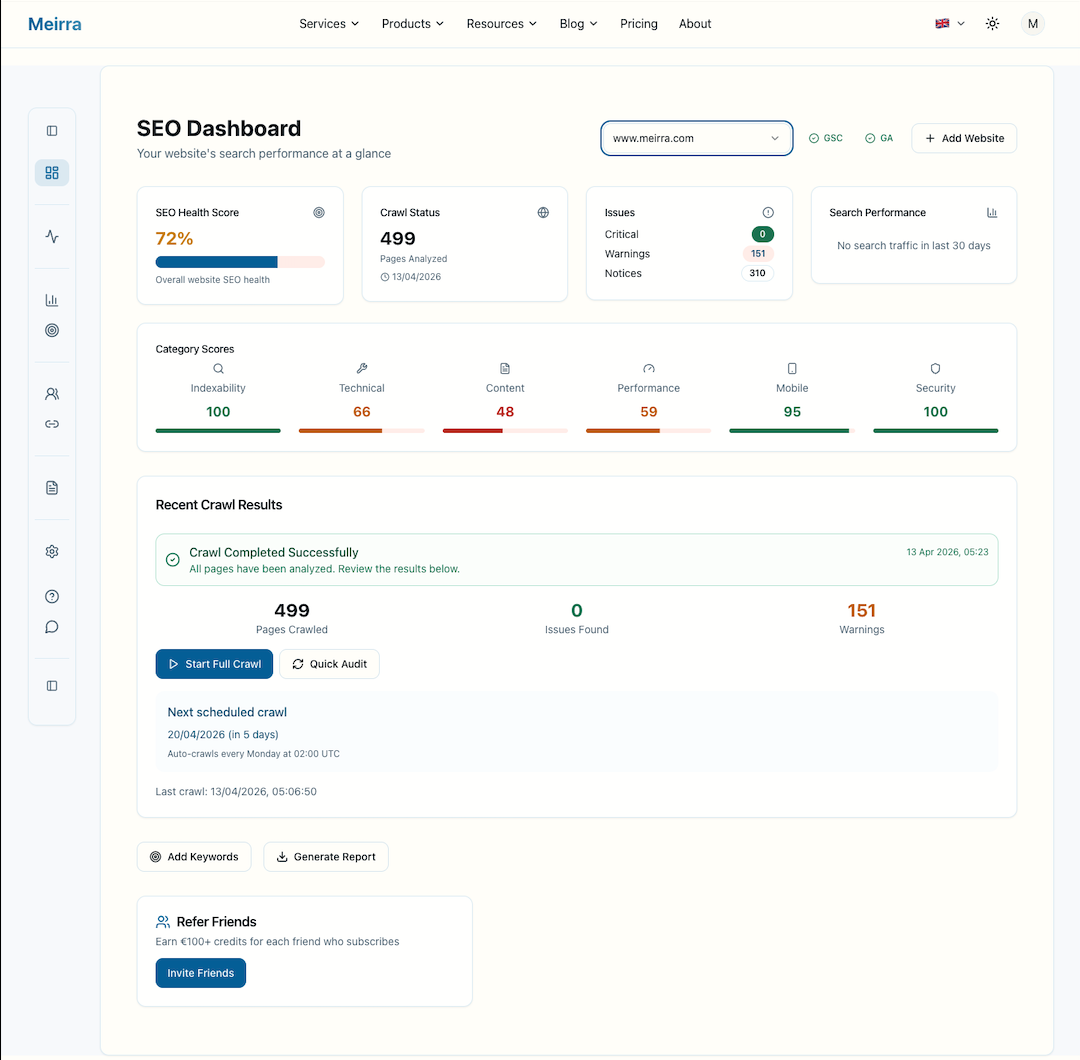1080x1060 pixels.
Task: Click the Add Website button
Action: click(964, 138)
